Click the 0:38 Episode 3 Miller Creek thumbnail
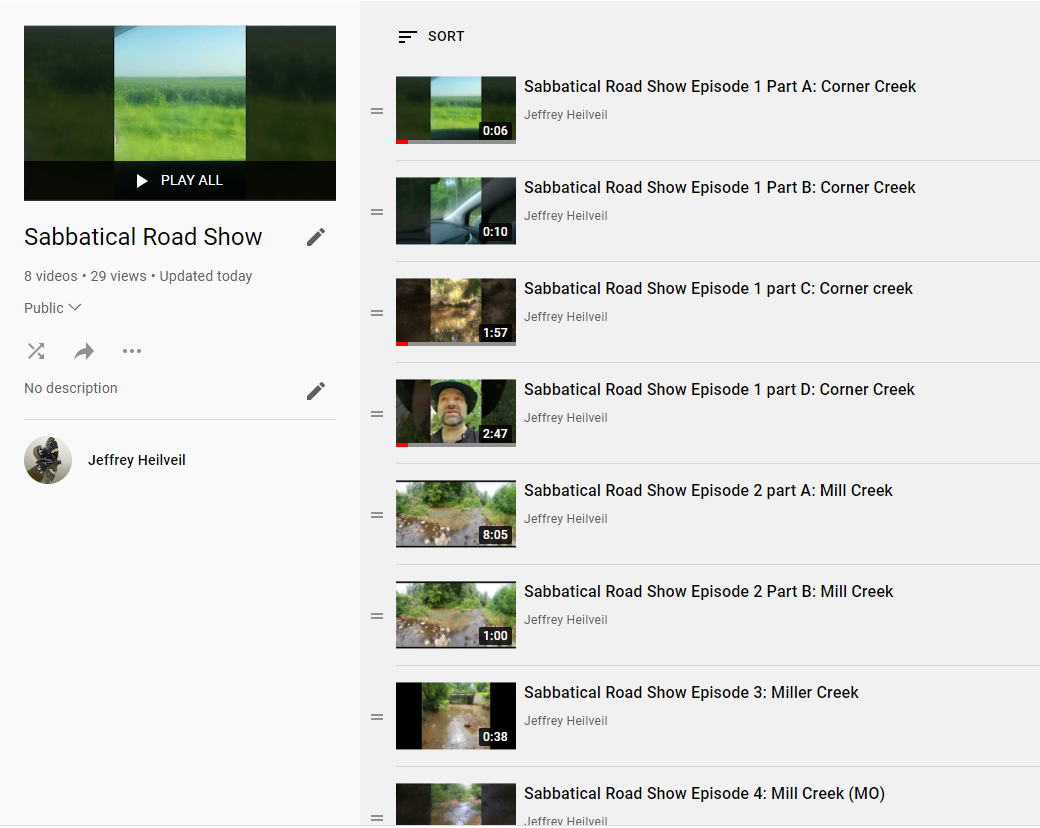The image size is (1040, 828). click(x=456, y=716)
